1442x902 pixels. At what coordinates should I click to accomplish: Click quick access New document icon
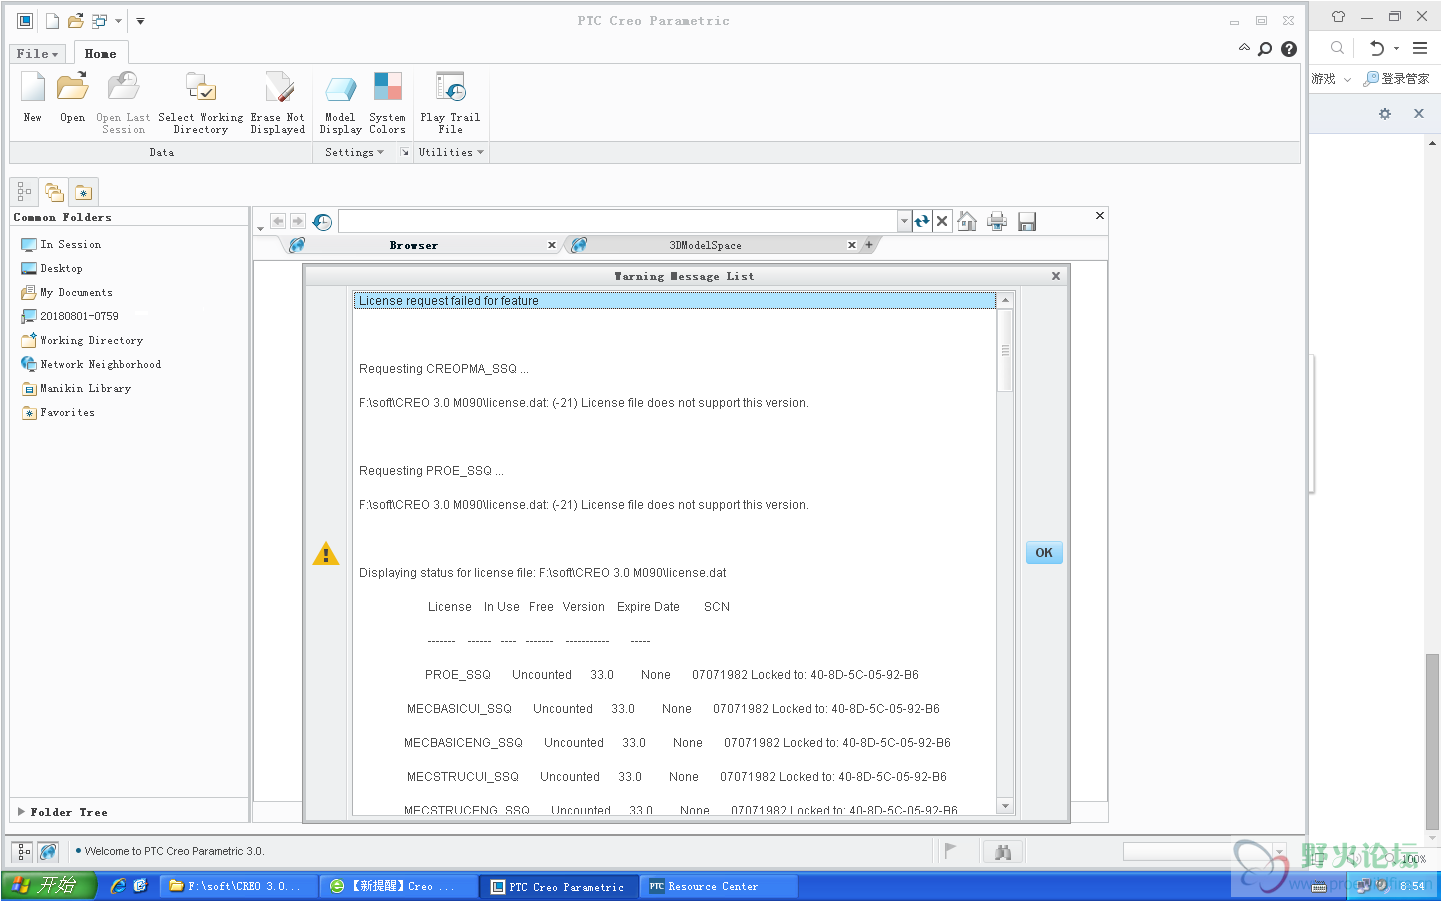52,20
